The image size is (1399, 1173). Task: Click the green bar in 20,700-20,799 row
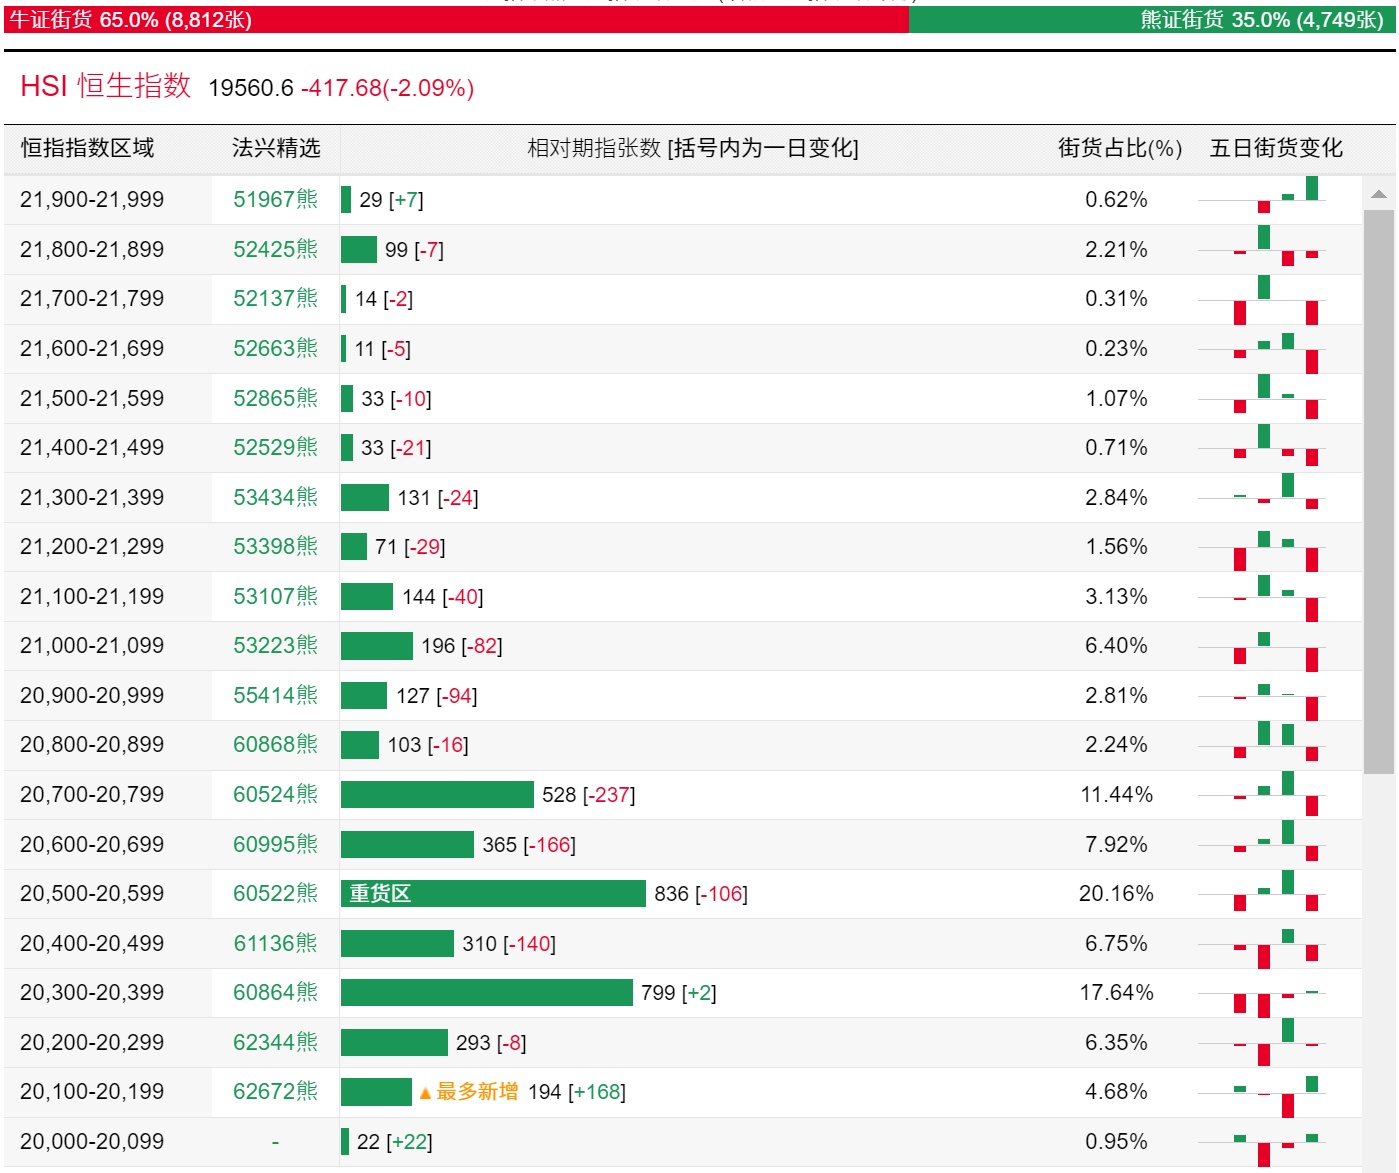click(x=437, y=794)
